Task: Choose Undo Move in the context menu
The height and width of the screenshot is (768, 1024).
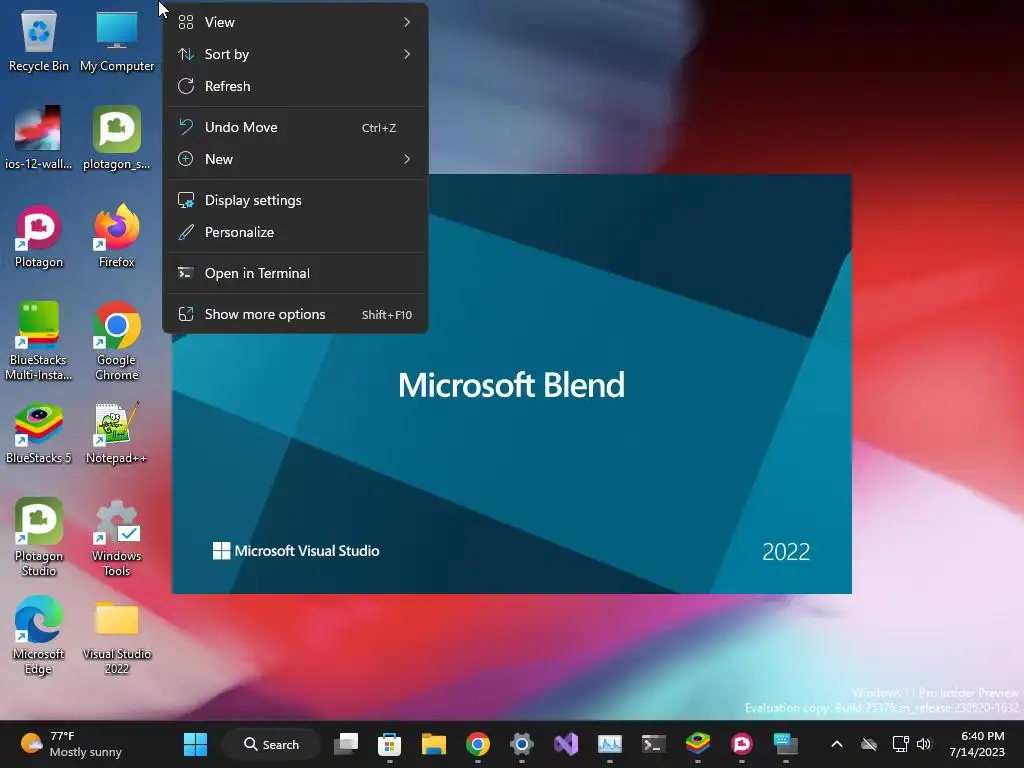Action: point(295,127)
